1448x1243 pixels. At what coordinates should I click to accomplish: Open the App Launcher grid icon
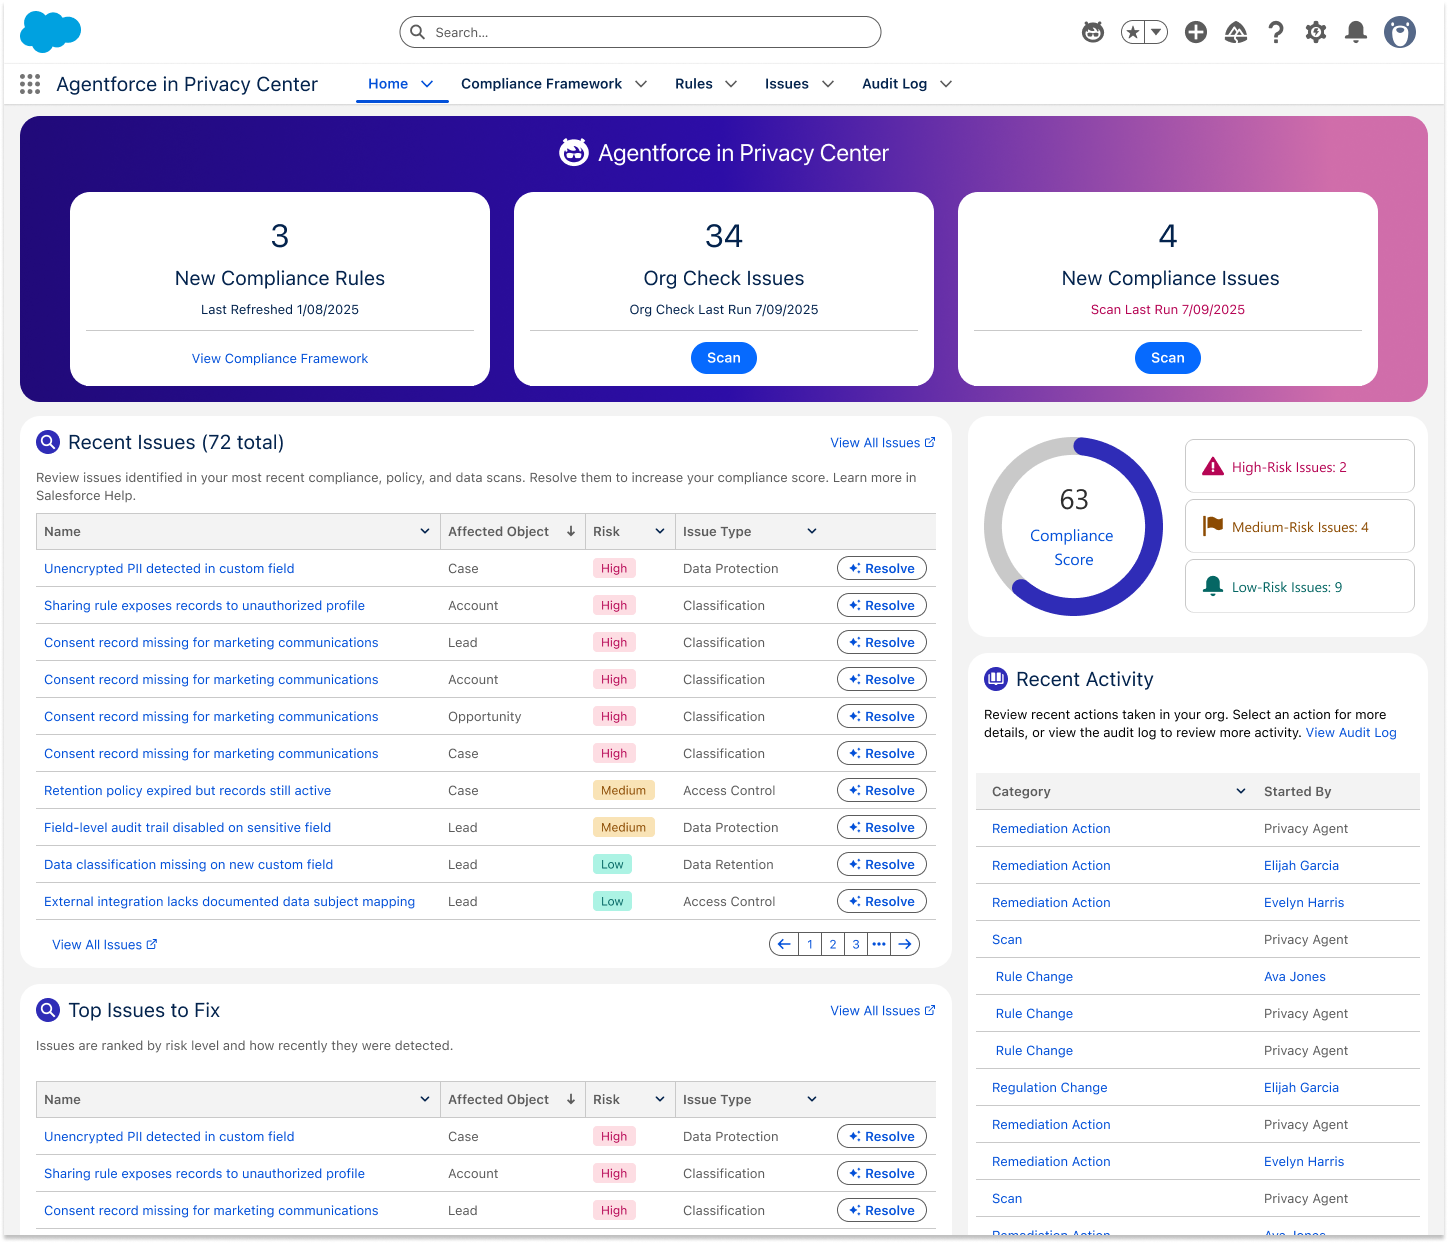(30, 84)
